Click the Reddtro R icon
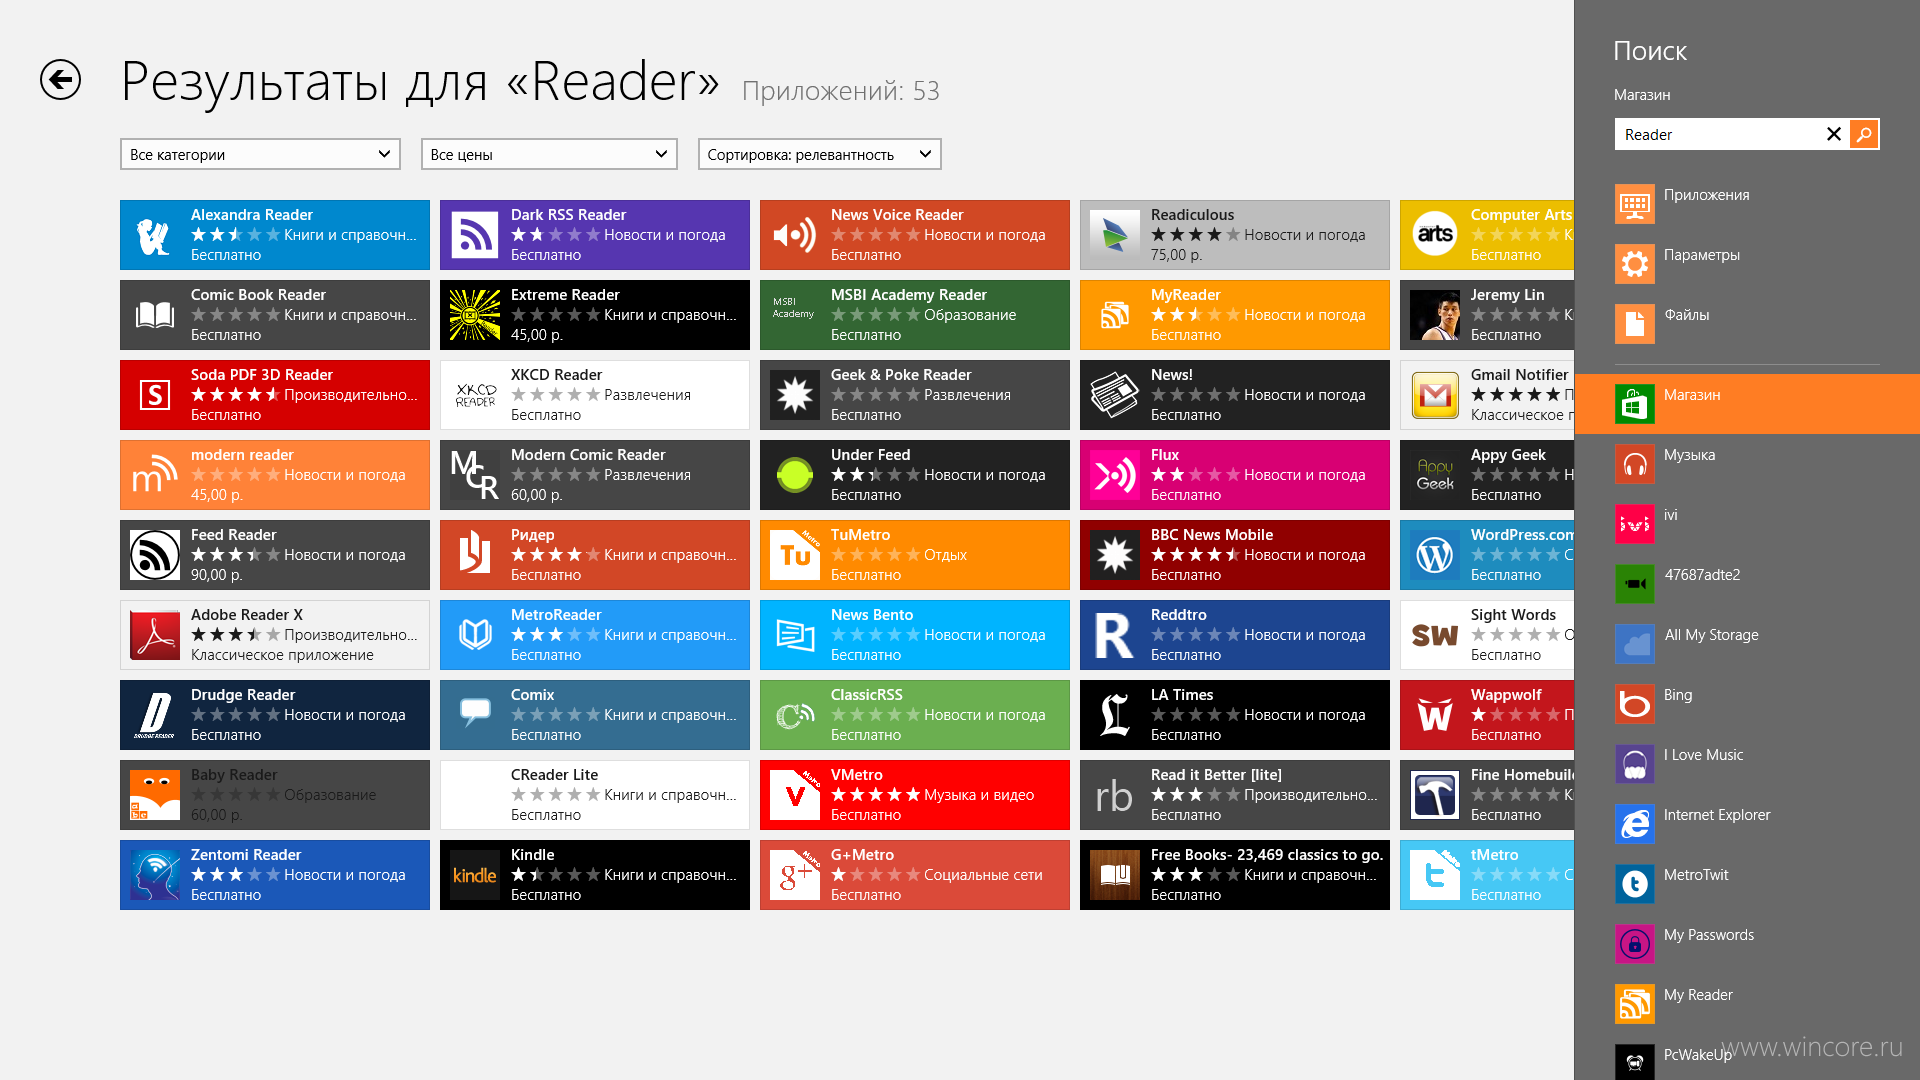The image size is (1920, 1080). [x=1115, y=635]
